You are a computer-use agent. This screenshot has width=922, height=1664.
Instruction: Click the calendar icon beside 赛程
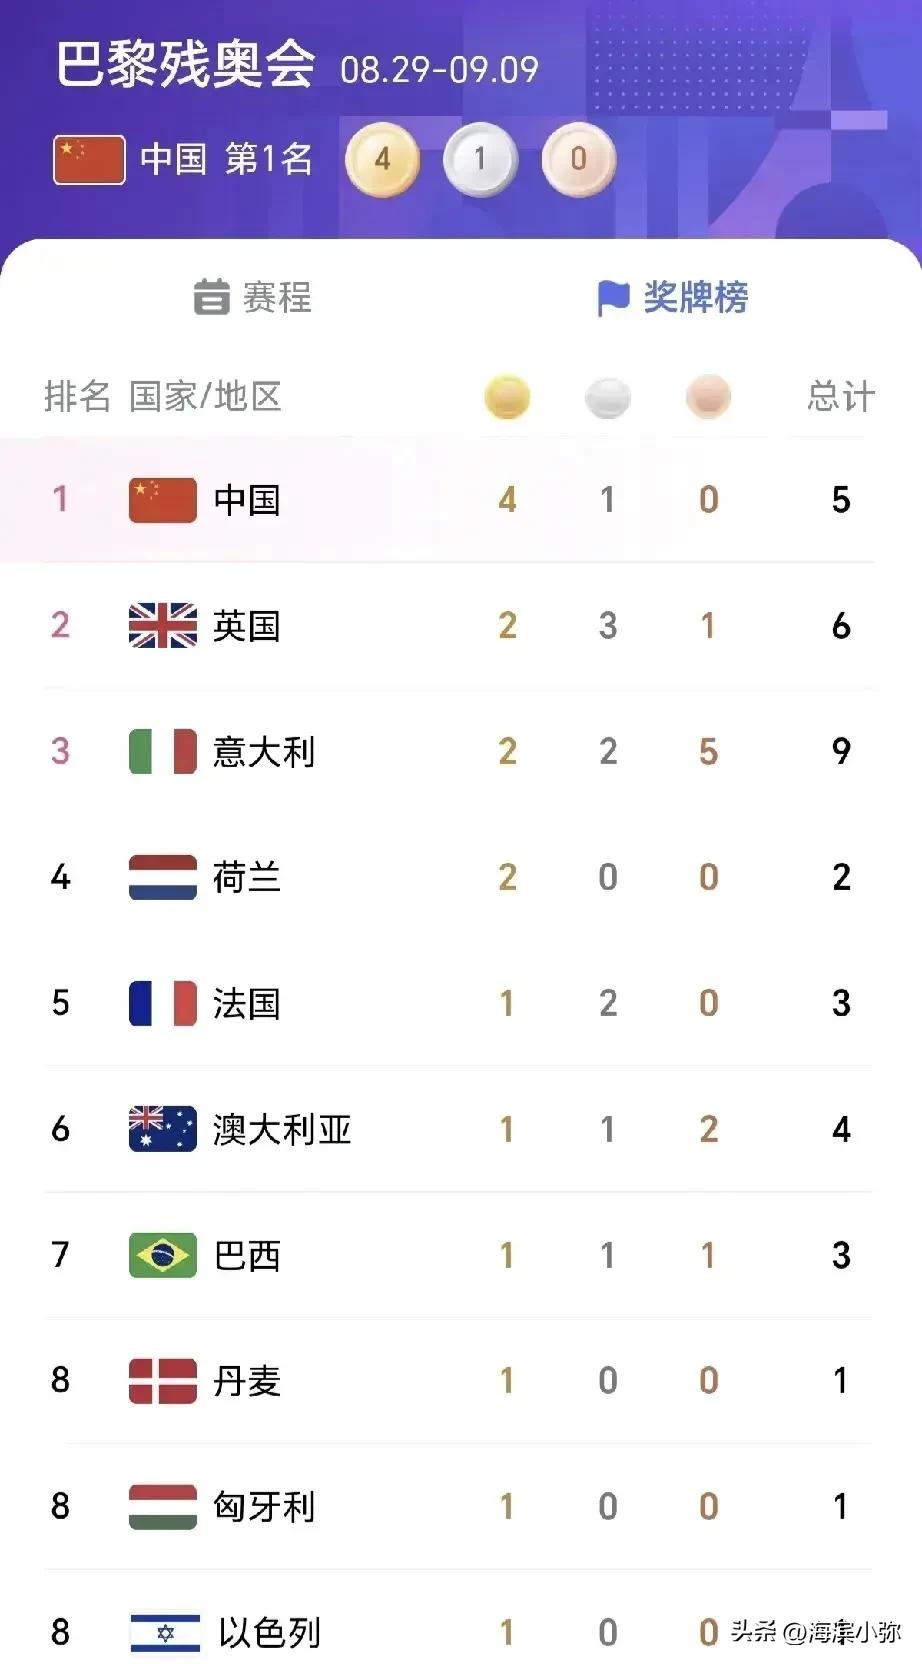click(x=211, y=297)
